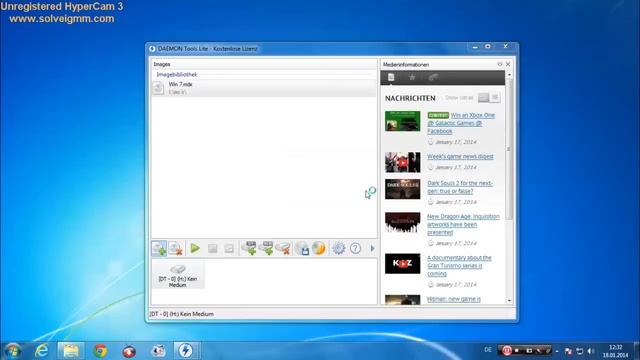Open Help with the question mark icon
The image size is (640, 360).
click(356, 248)
